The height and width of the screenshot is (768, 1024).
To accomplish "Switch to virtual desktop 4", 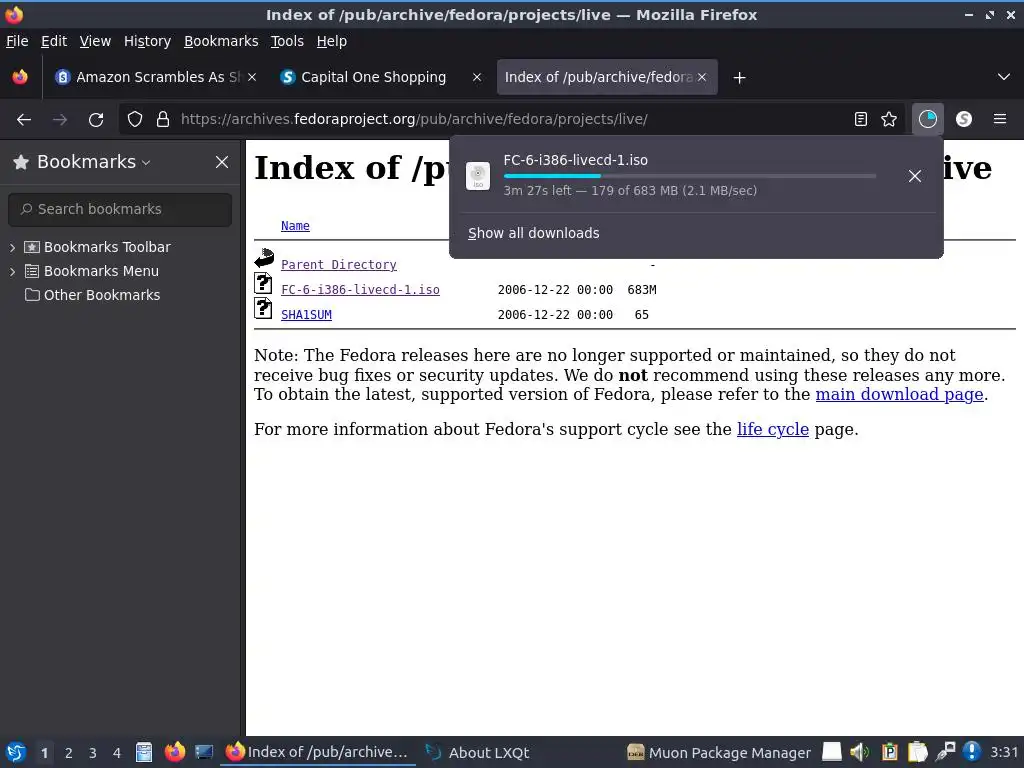I will point(117,753).
